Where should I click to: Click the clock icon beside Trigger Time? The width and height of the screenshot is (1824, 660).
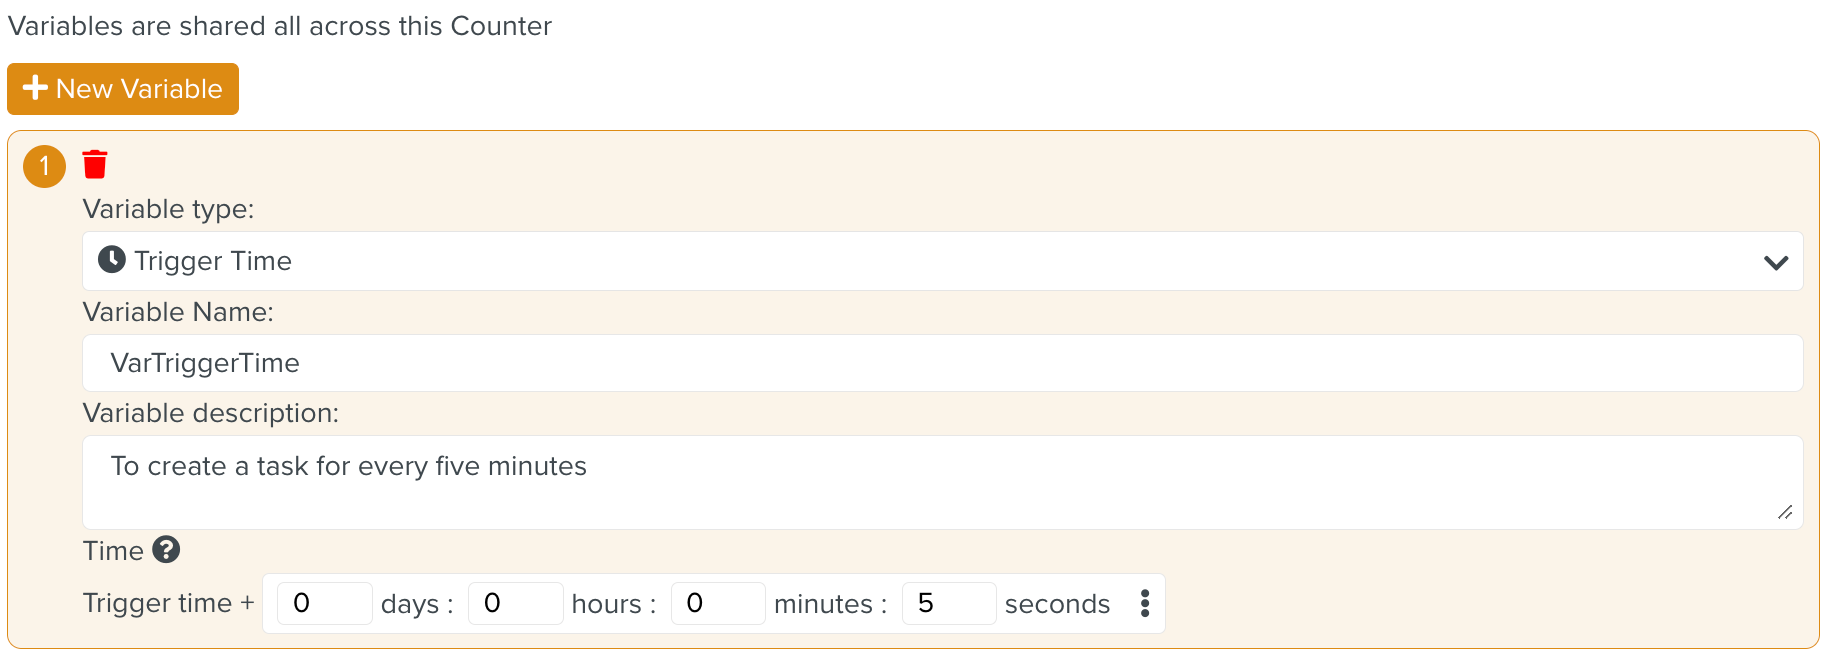tap(112, 260)
